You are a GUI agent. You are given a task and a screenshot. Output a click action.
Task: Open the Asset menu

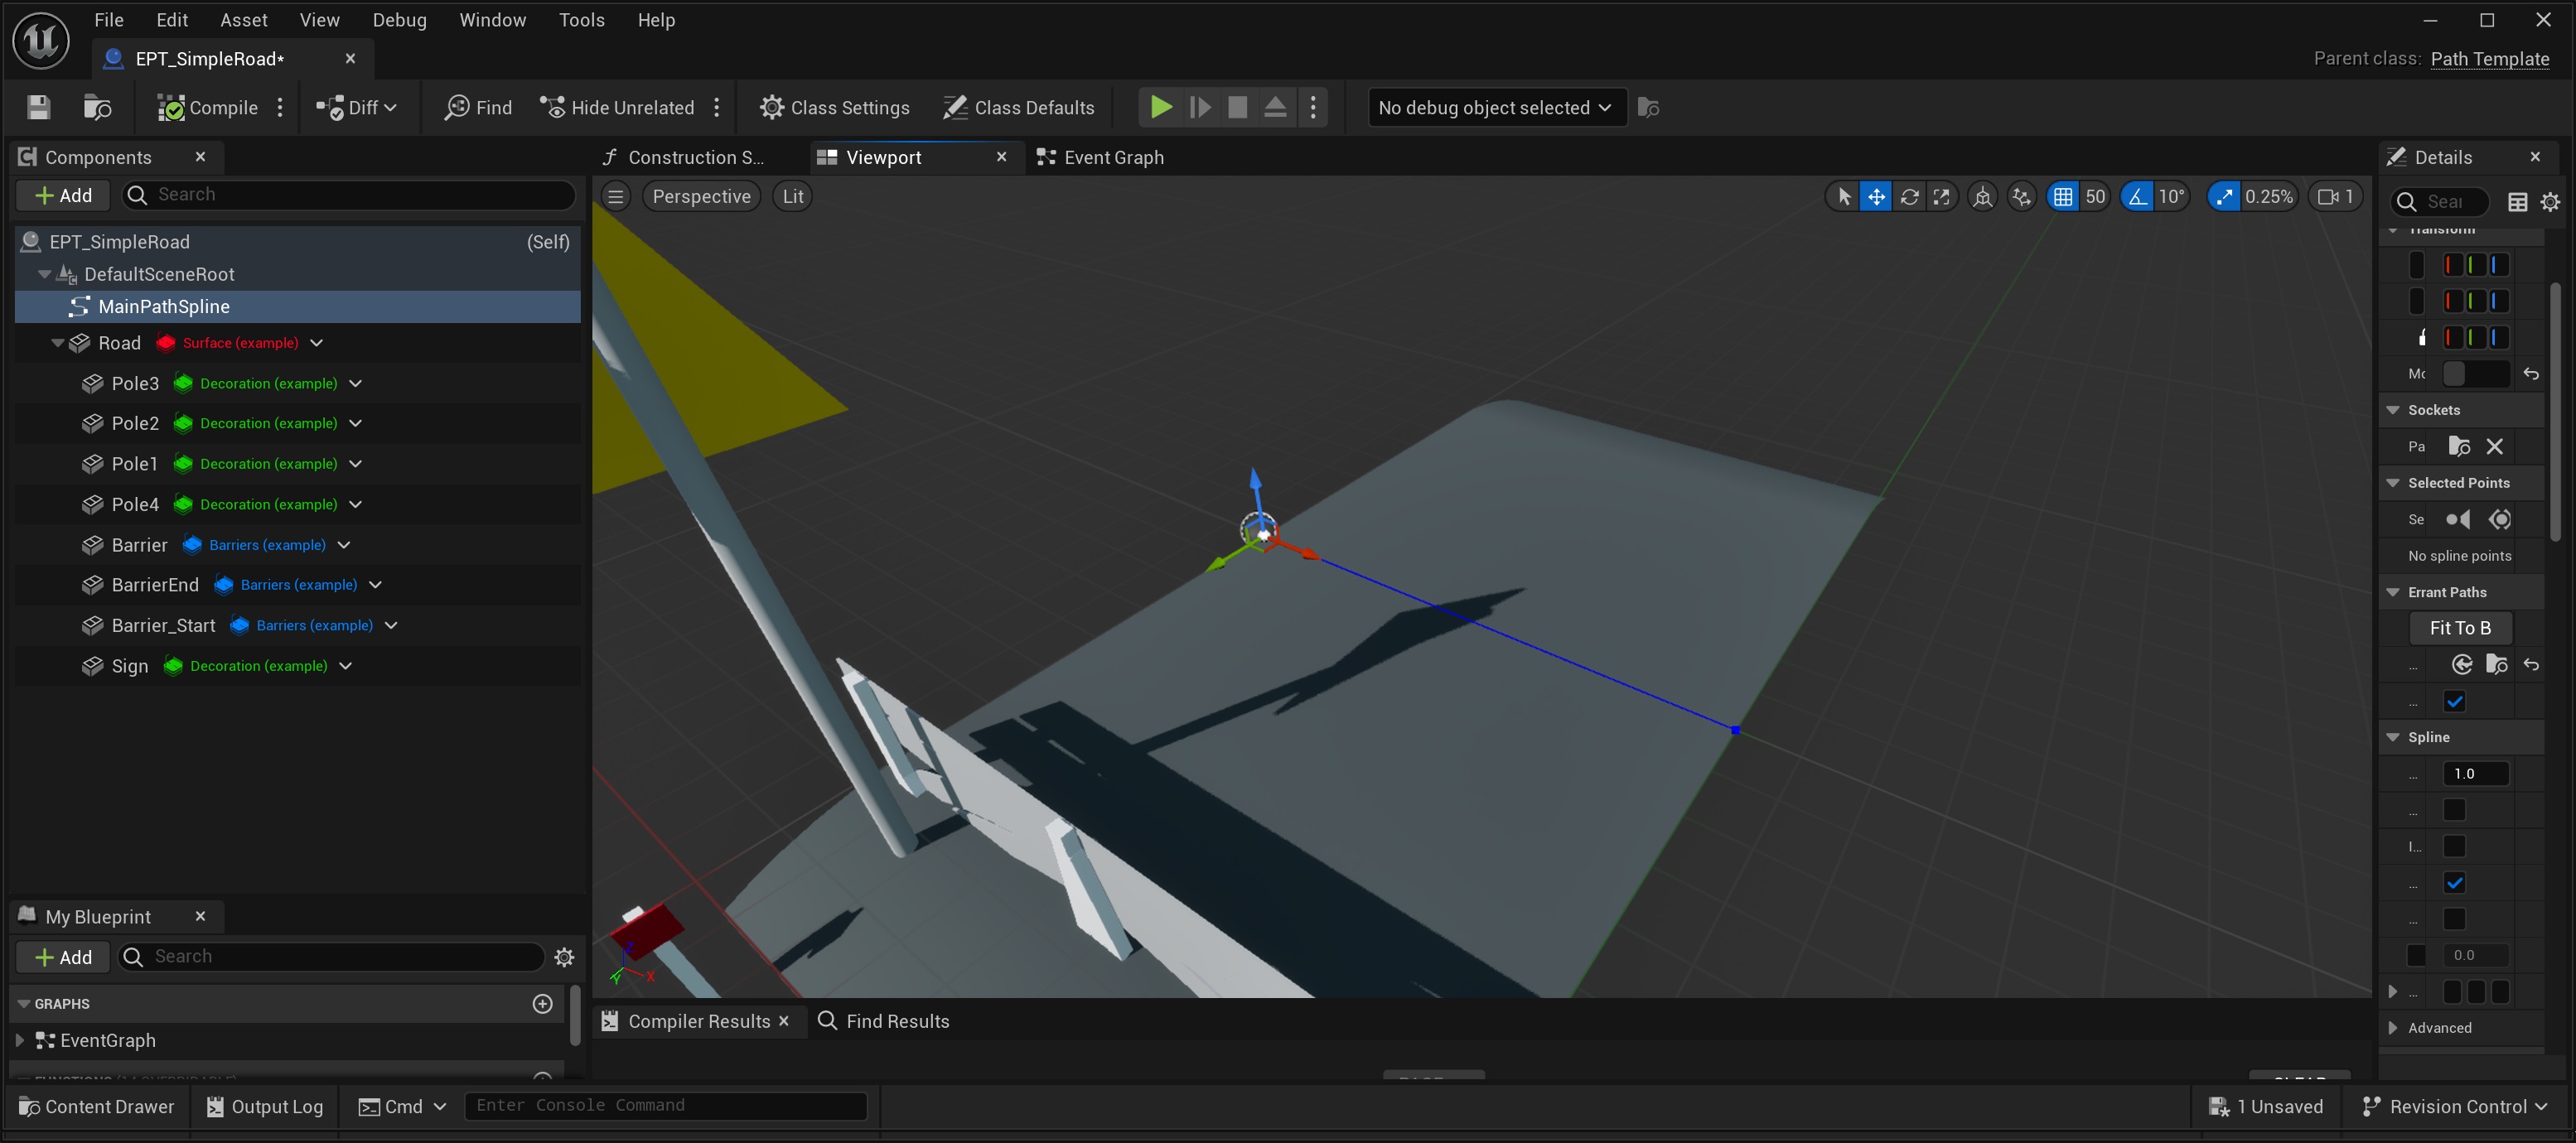(243, 20)
